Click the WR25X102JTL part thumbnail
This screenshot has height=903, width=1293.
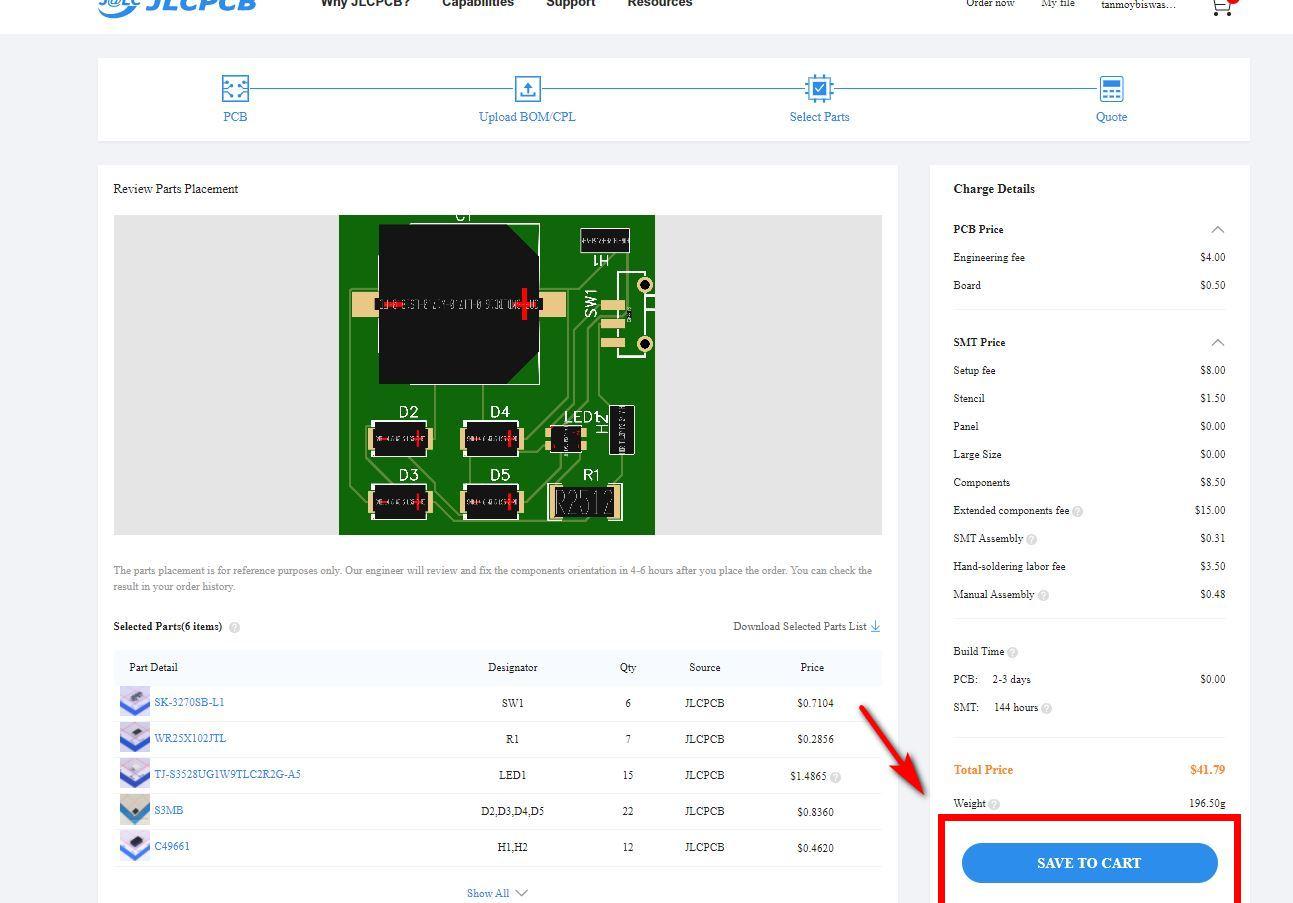pyautogui.click(x=134, y=738)
